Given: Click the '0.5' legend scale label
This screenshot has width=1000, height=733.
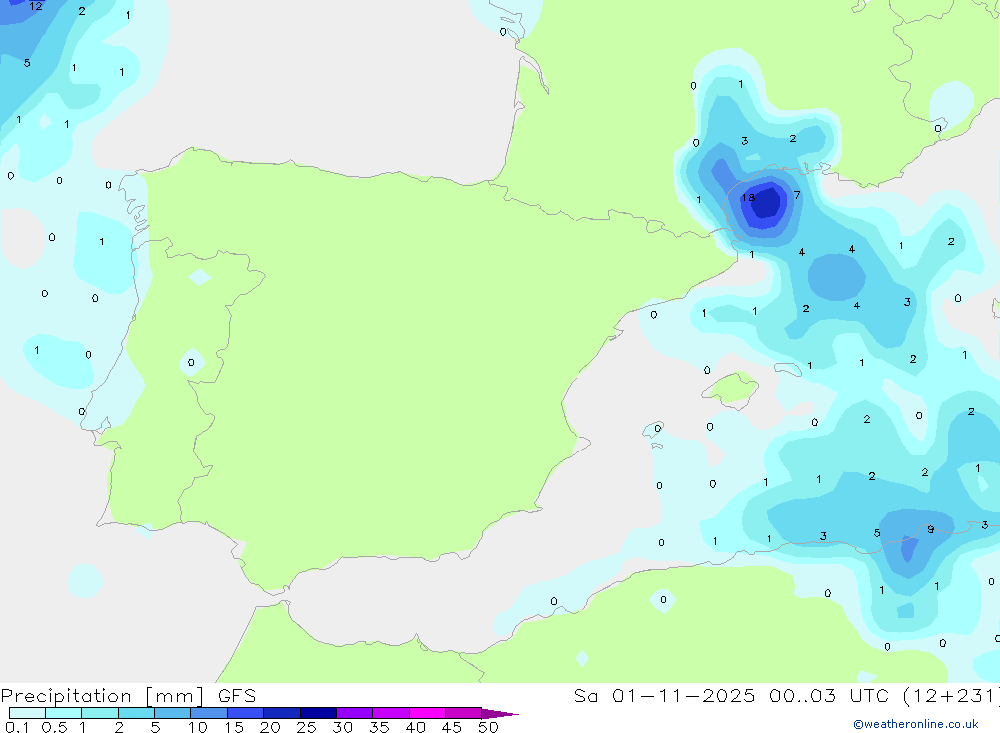Looking at the screenshot, I should tap(54, 727).
